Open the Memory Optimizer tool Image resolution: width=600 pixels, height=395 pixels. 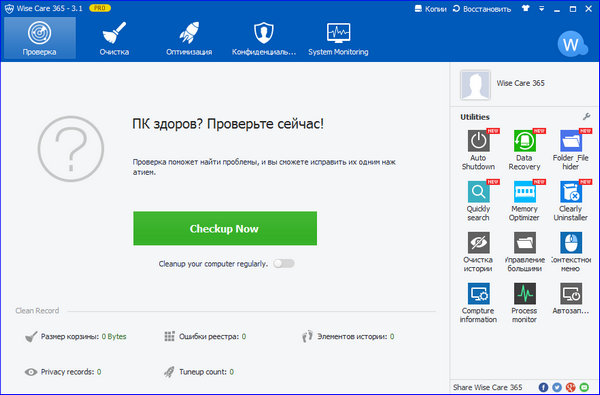(524, 201)
